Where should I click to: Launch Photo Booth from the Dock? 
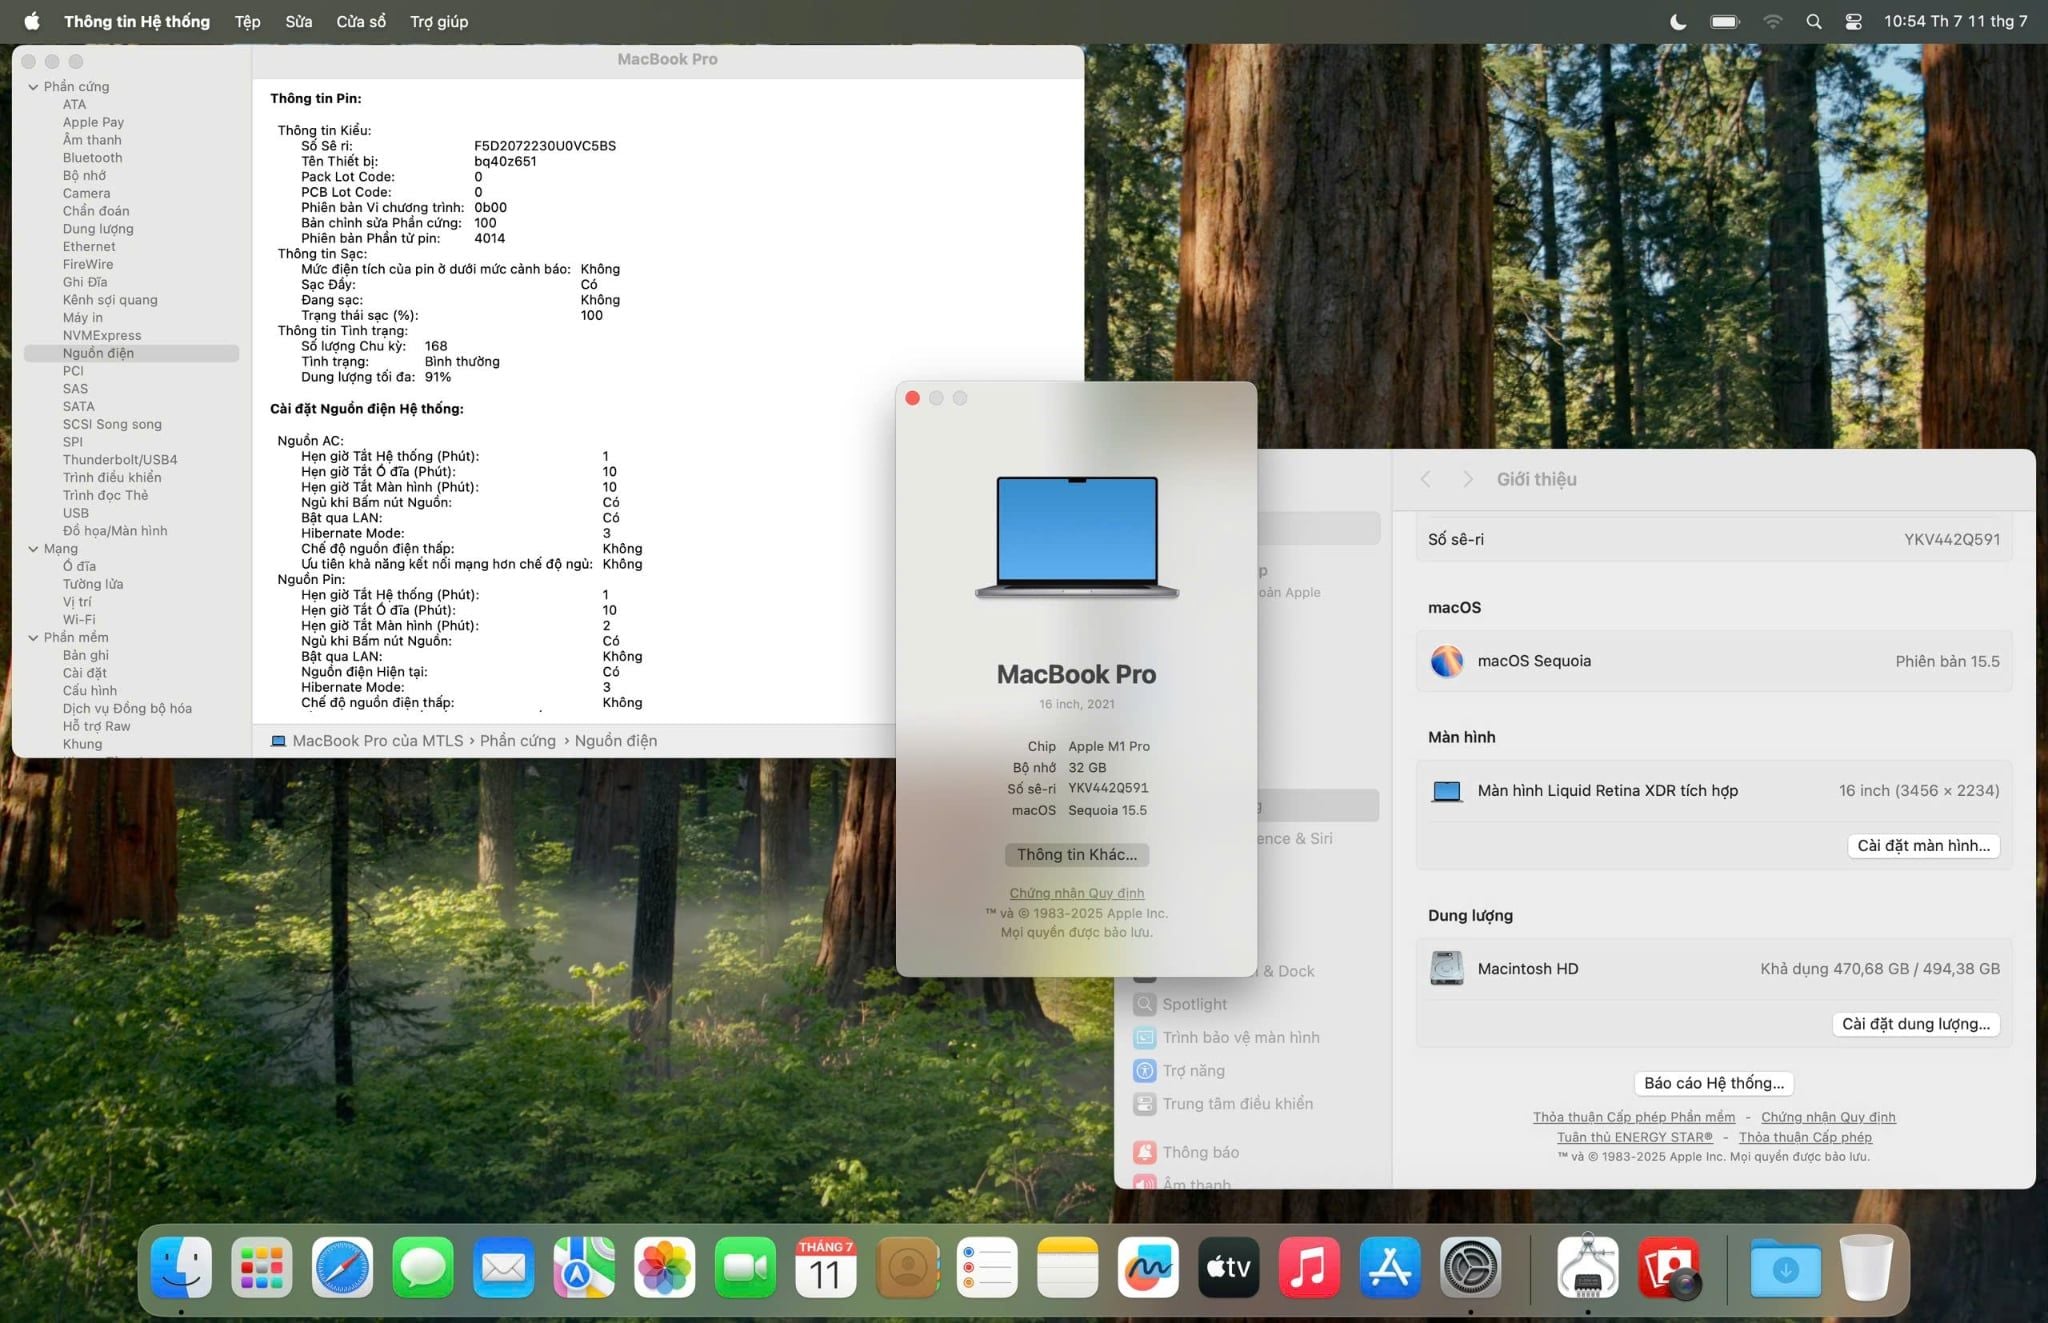tap(1669, 1267)
